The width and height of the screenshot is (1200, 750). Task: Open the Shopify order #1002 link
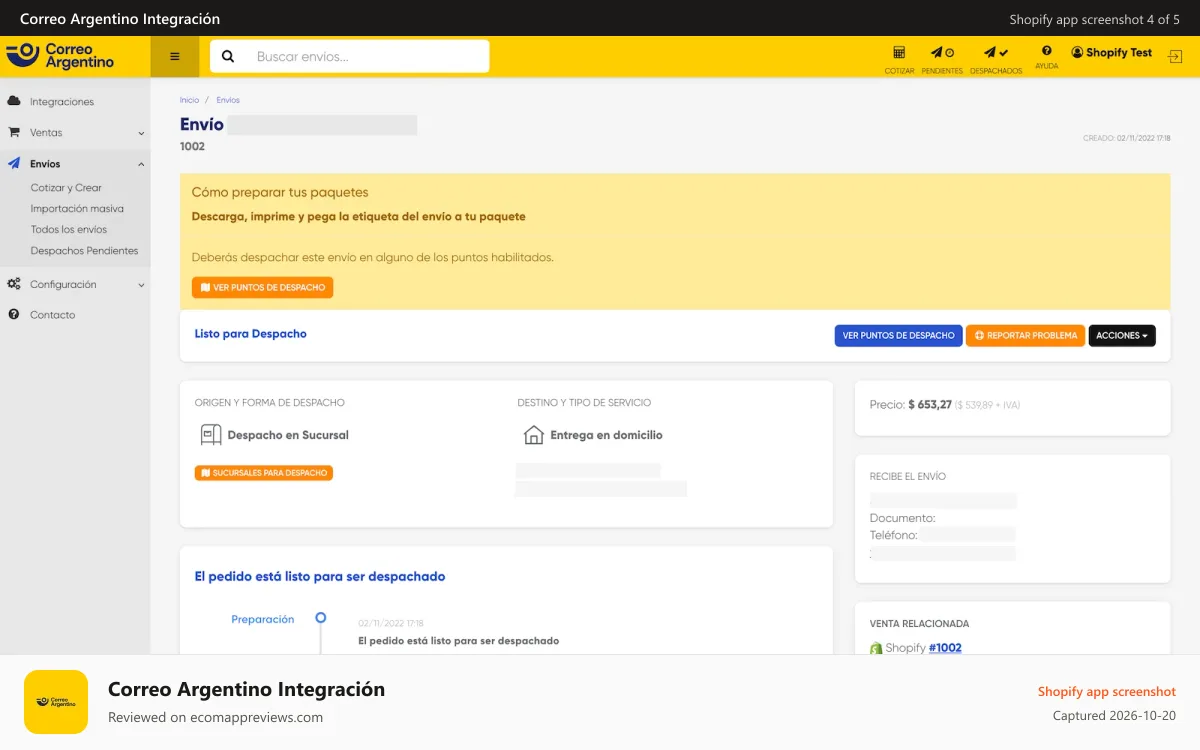(x=945, y=648)
